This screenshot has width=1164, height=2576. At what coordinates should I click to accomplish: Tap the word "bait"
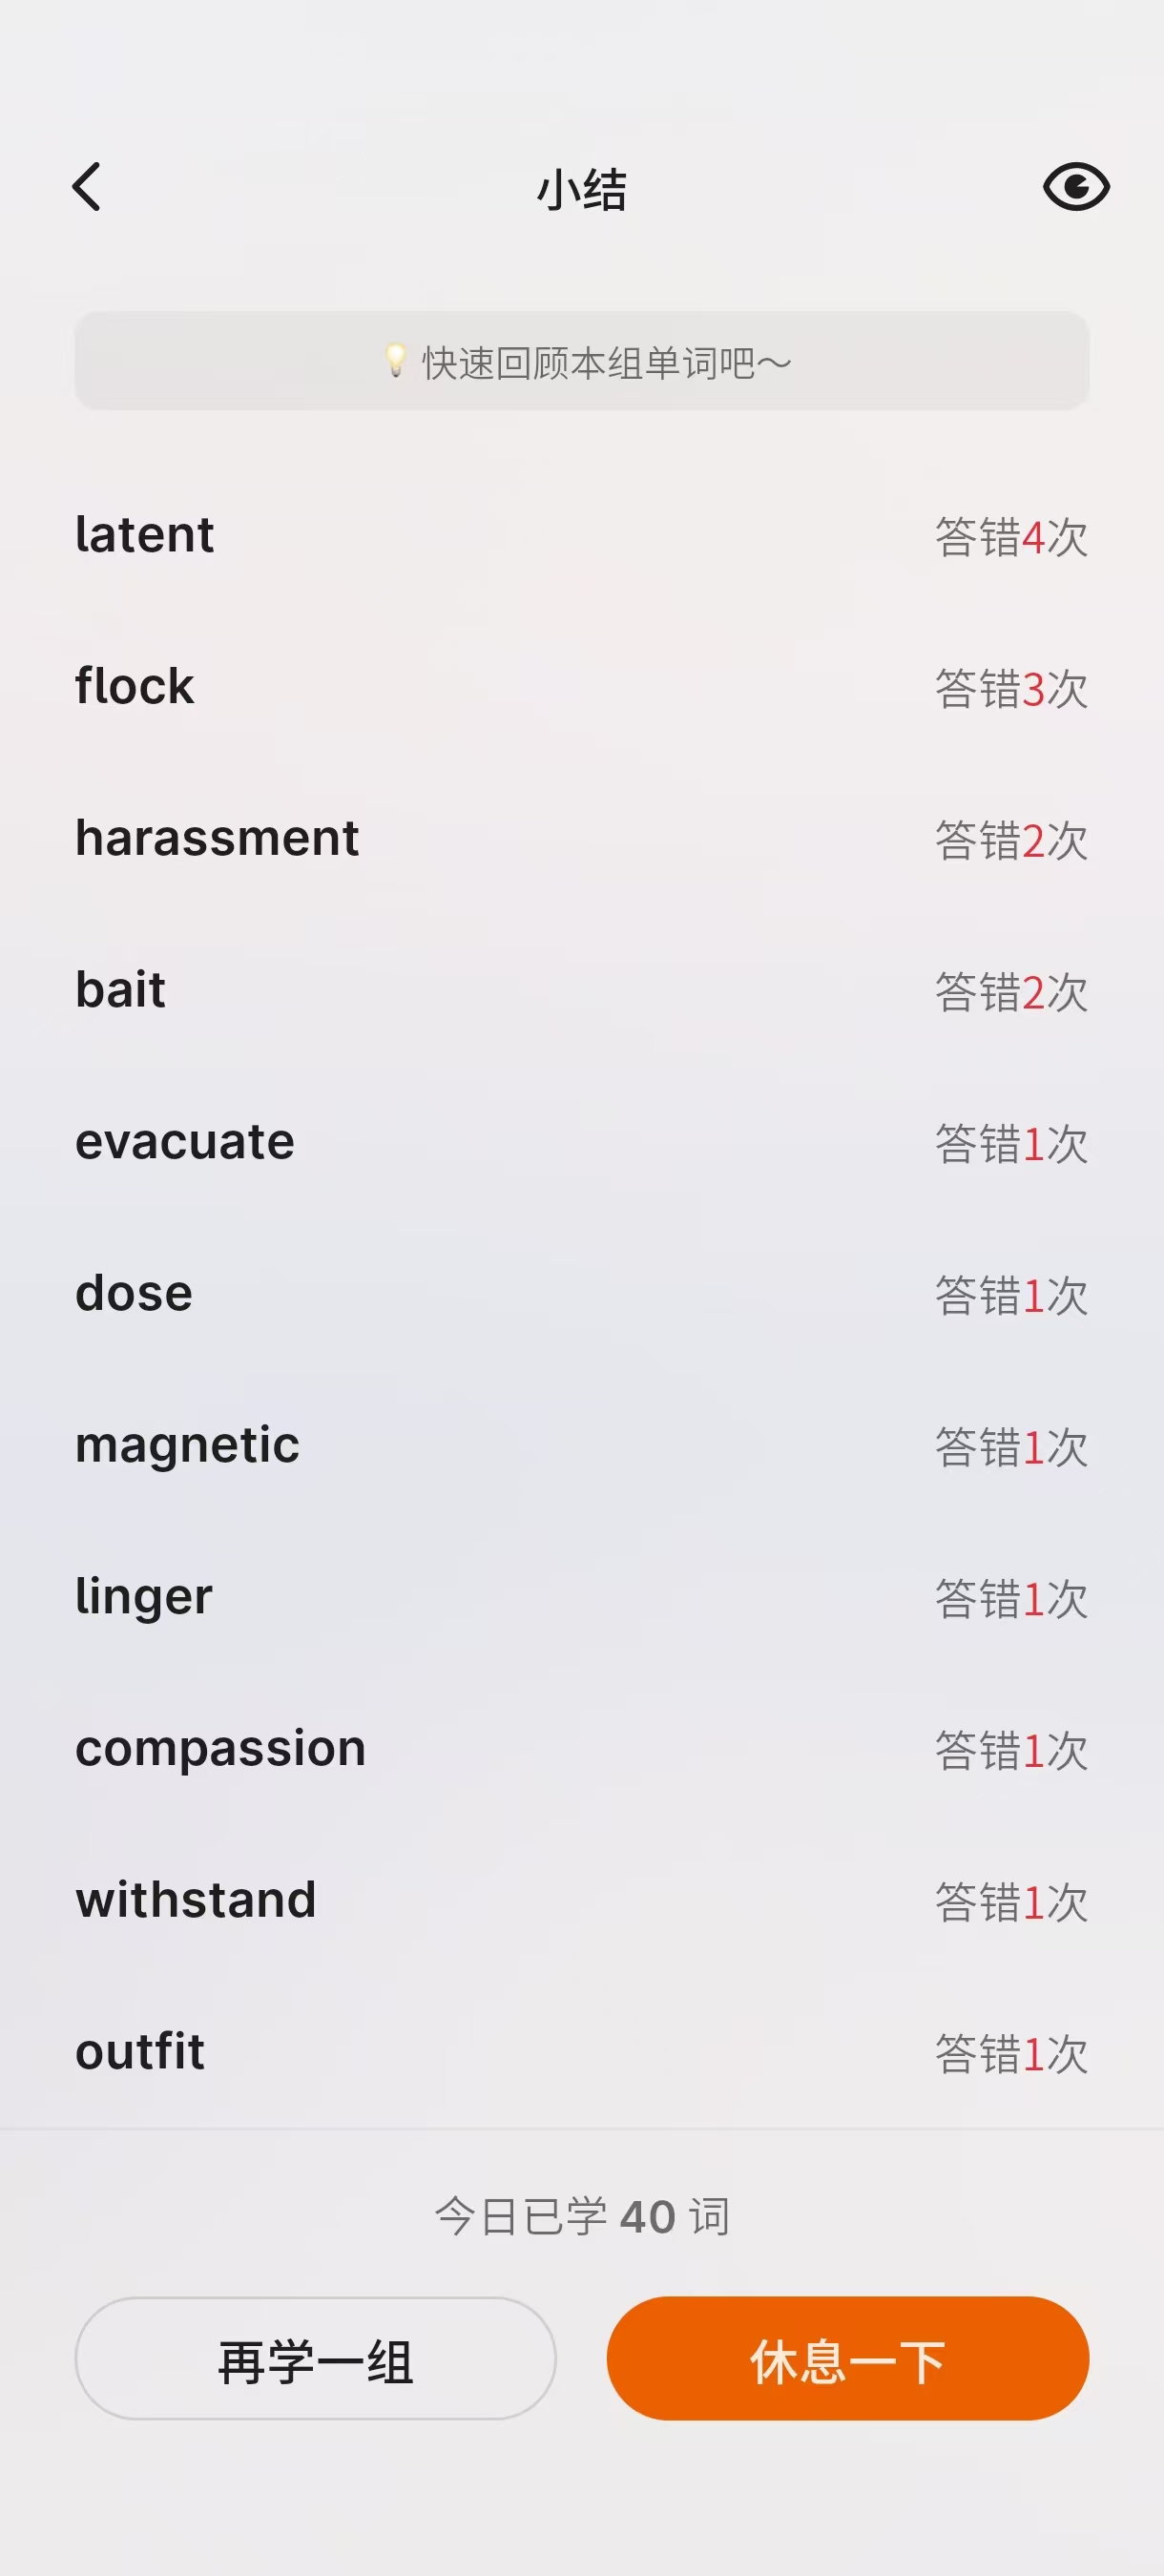tap(121, 990)
